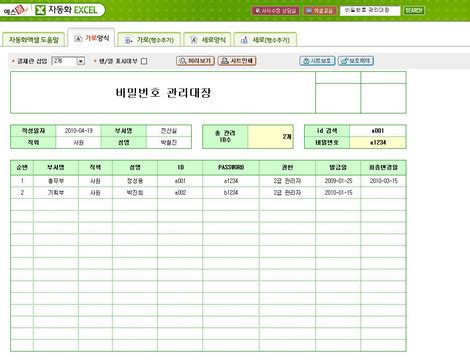This screenshot has height=361, width=470.
Task: Click the 작성일자 label cell
Action: [x=33, y=131]
